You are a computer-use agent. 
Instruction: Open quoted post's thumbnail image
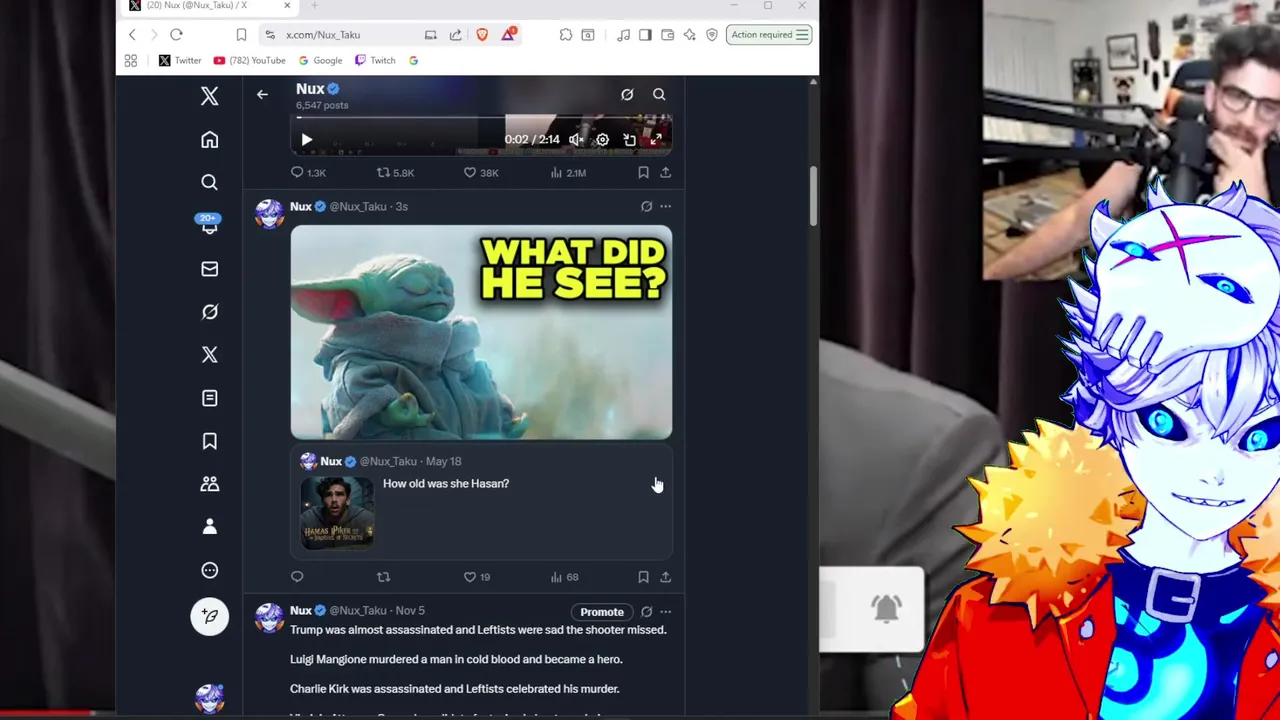click(337, 513)
